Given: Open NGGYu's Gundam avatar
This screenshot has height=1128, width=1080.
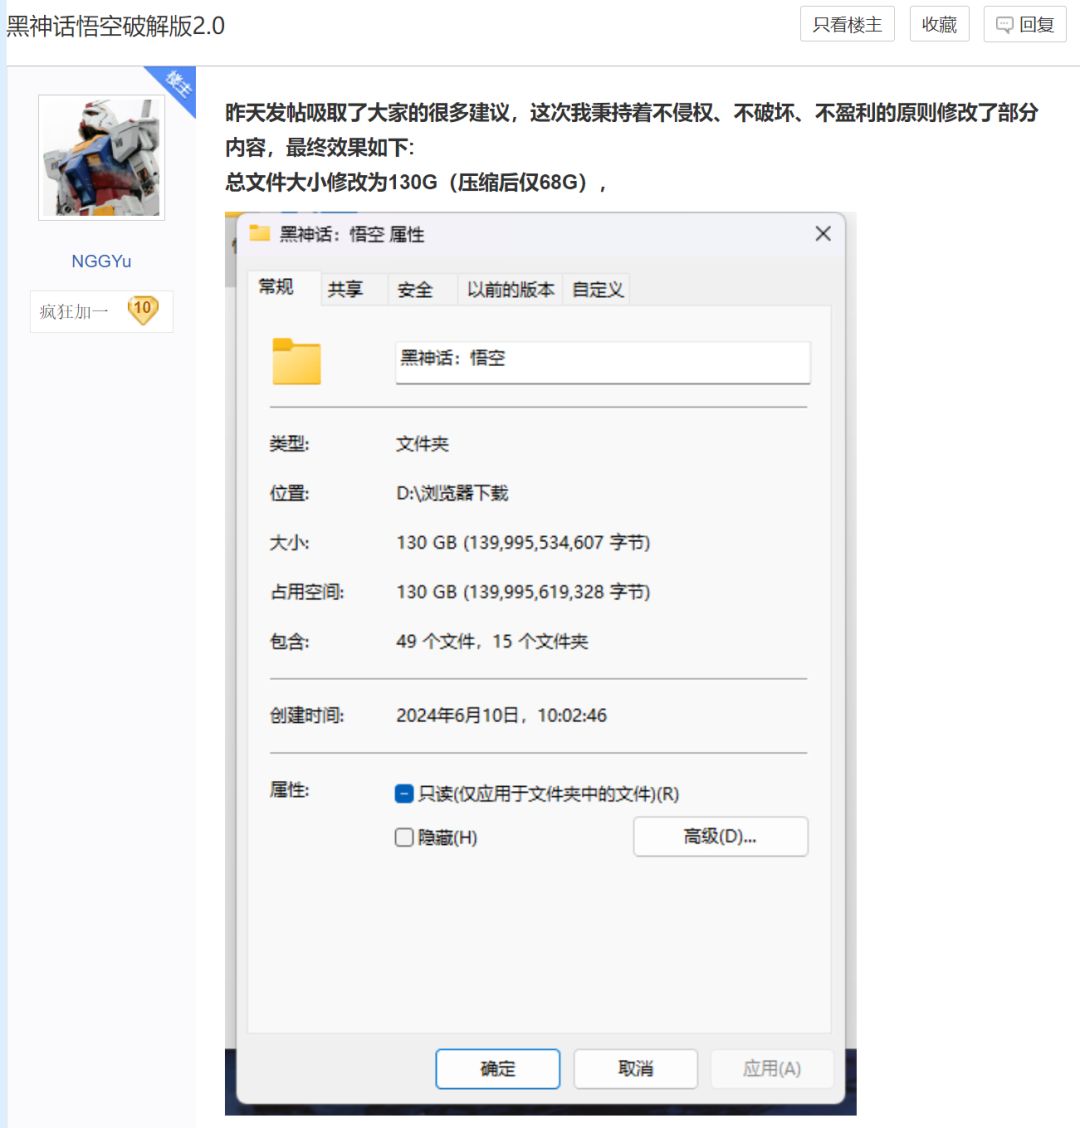Looking at the screenshot, I should 101,158.
